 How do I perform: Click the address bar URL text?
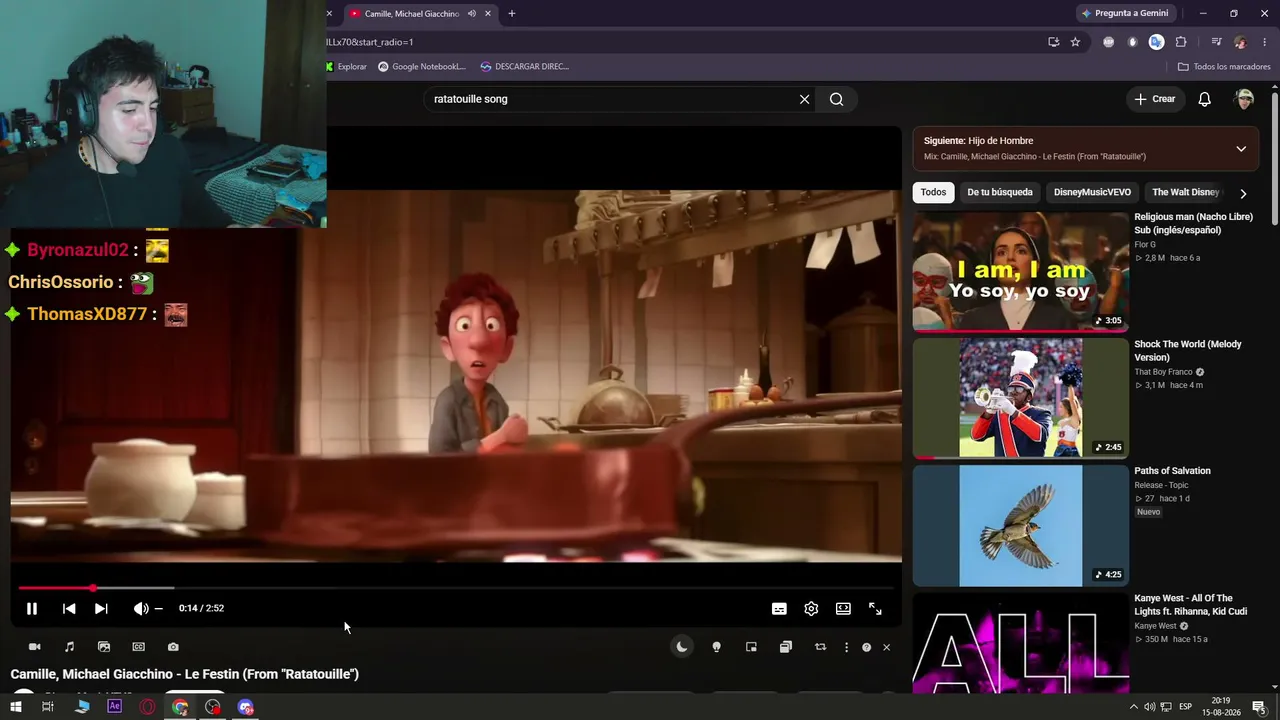coord(370,42)
